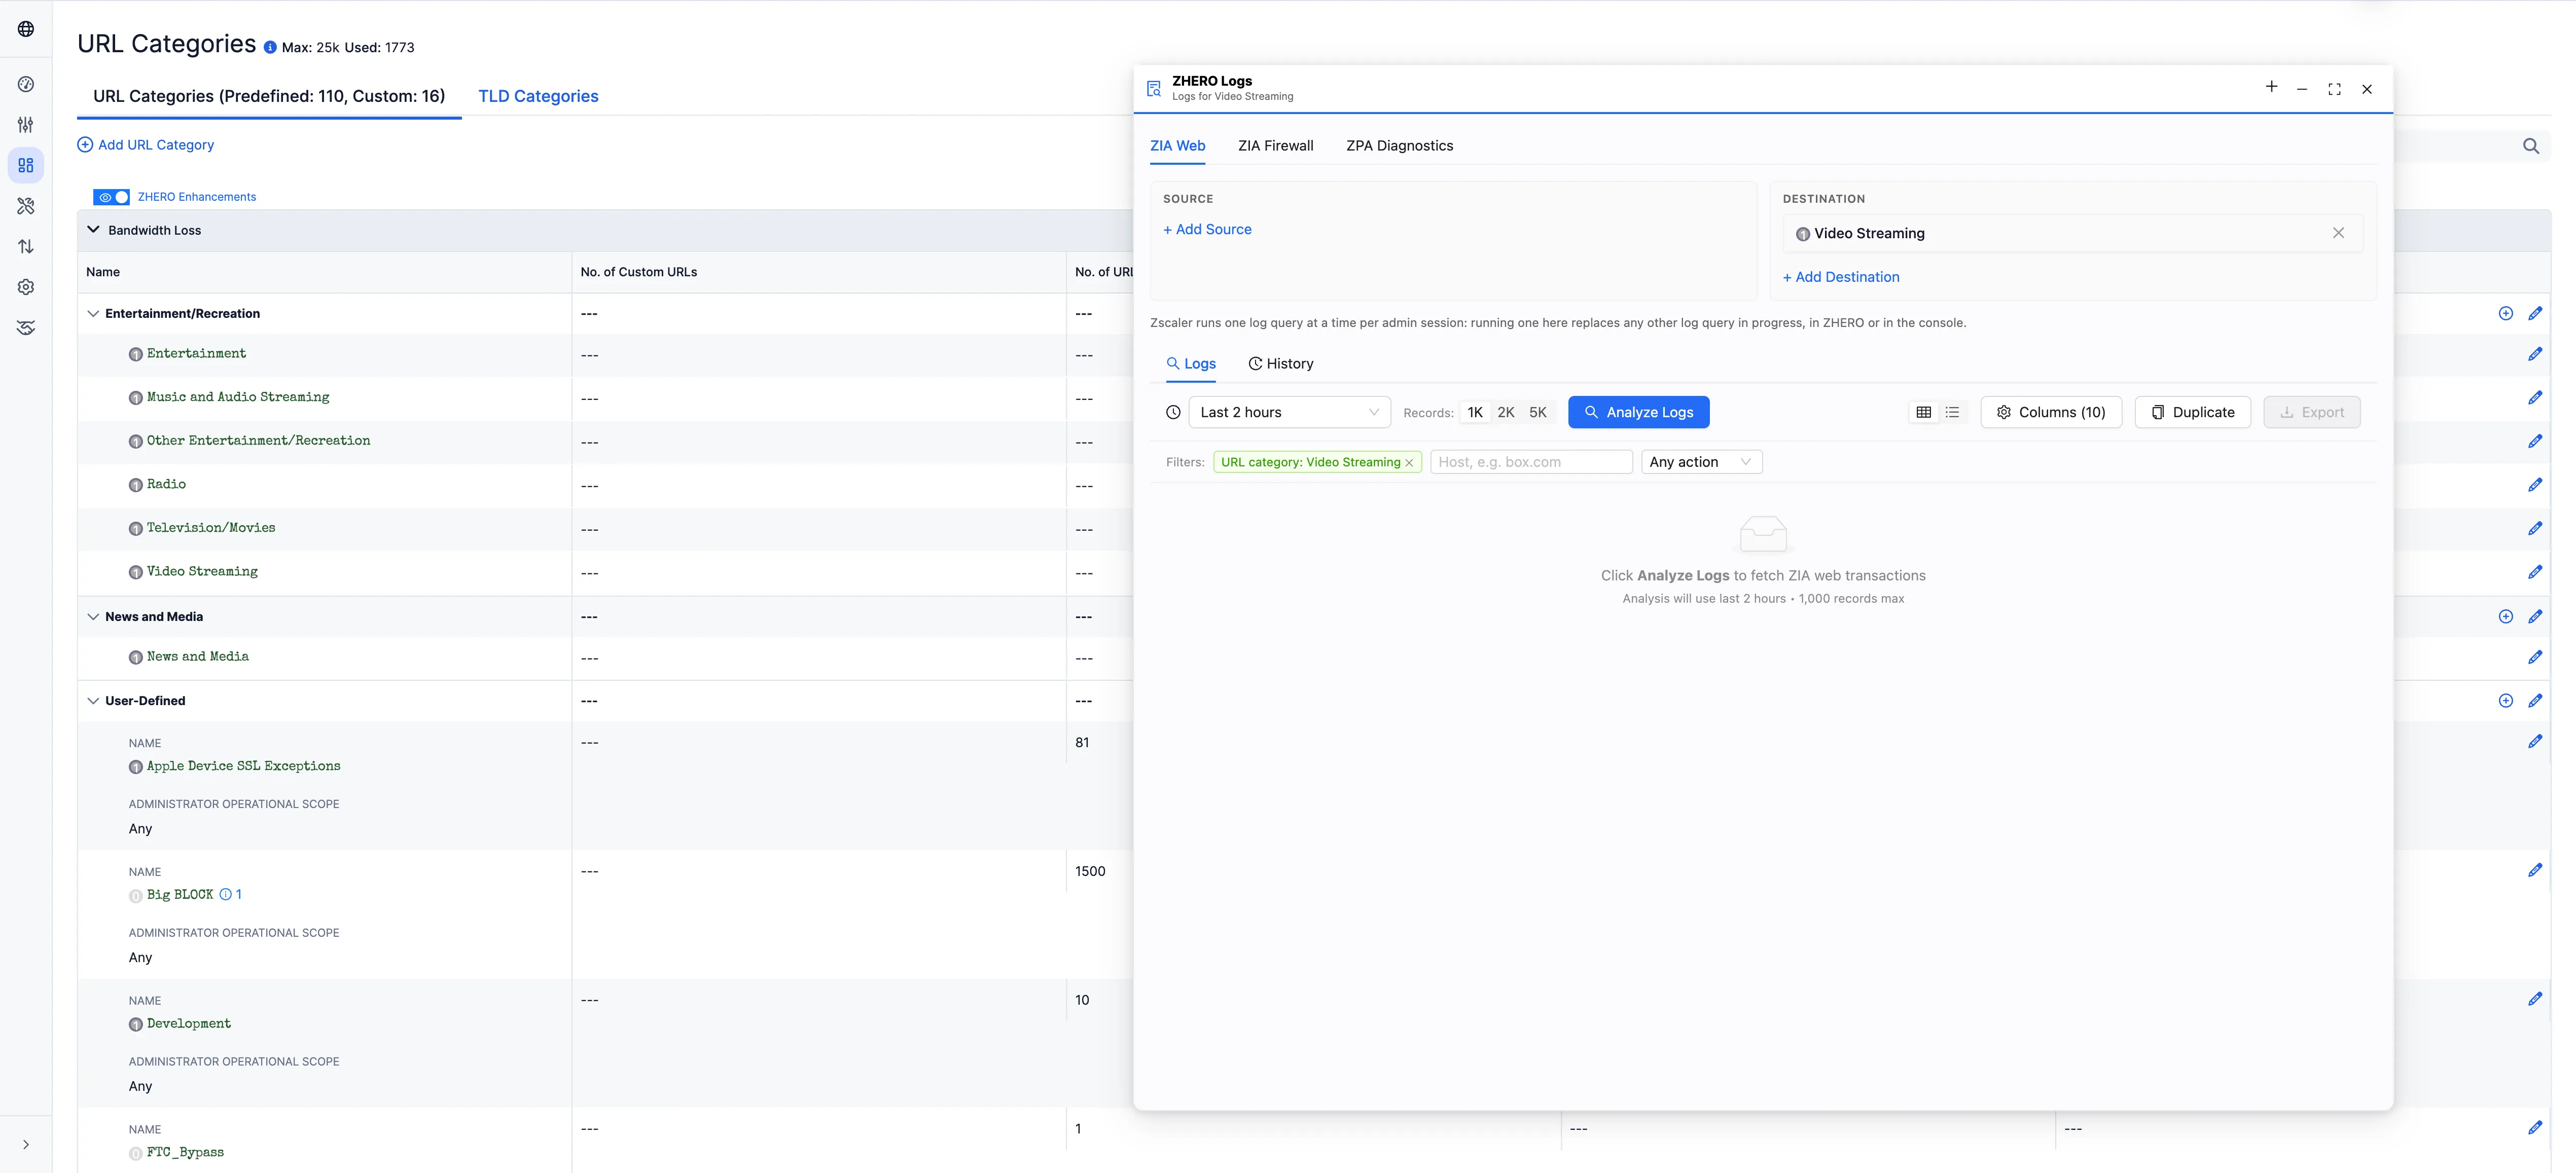Screen dimensions: 2576x1173
Task: Click the clock icon beside time range
Action: [1173, 412]
